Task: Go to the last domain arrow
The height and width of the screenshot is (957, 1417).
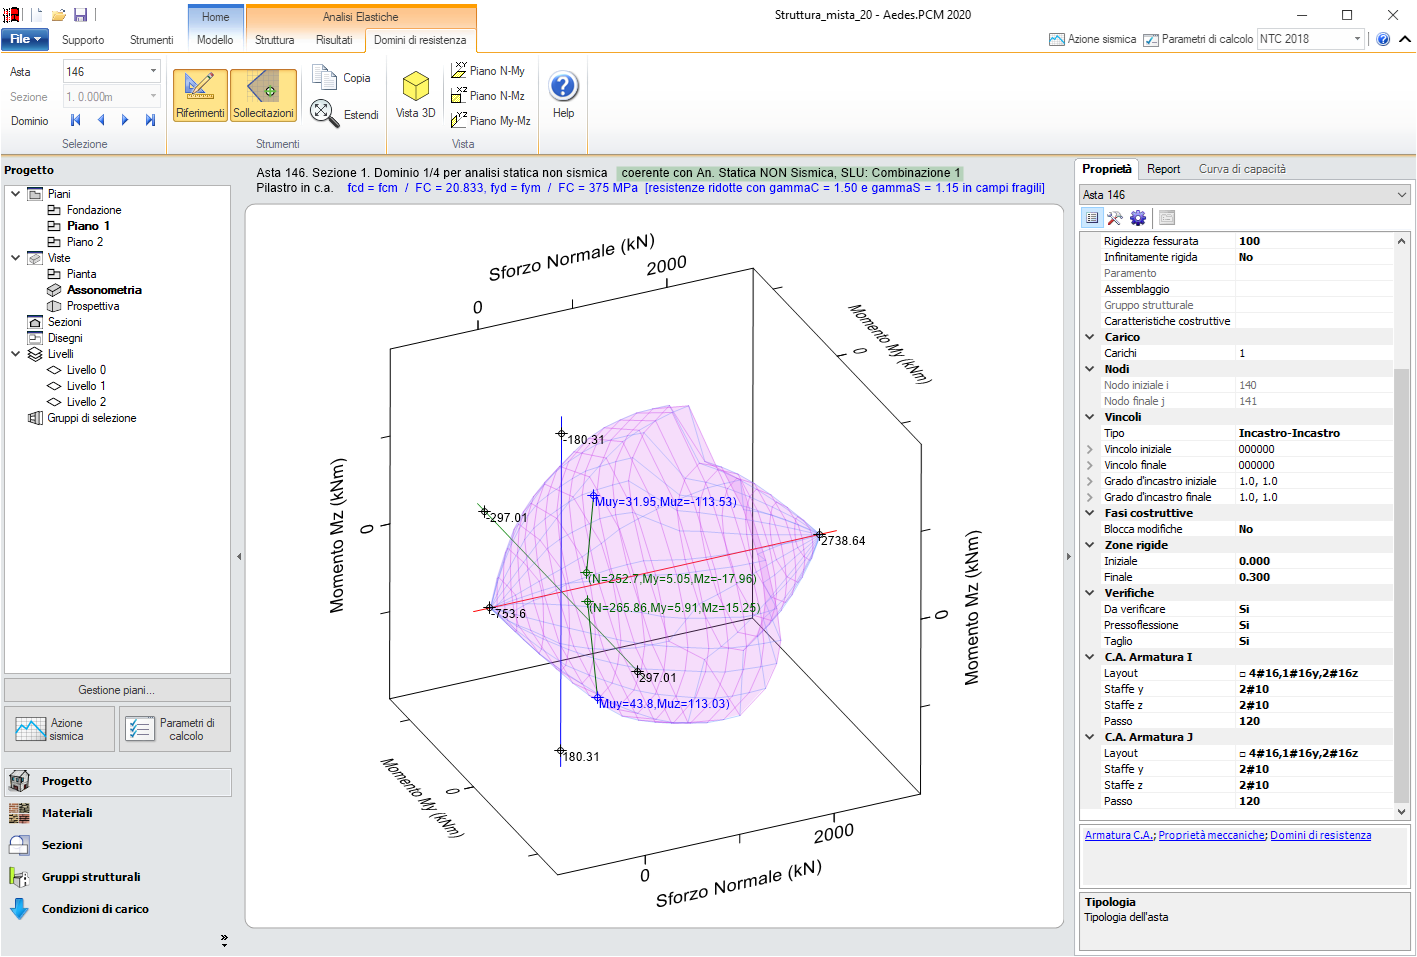Action: click(x=150, y=120)
